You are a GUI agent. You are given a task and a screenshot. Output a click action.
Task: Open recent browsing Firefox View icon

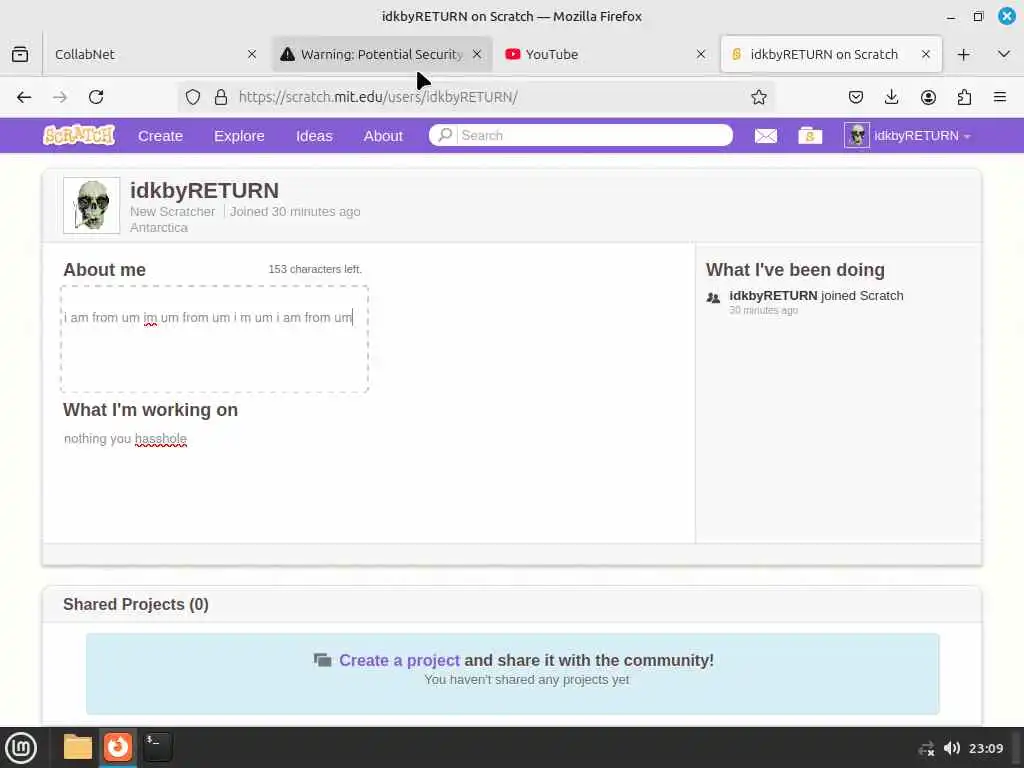(x=20, y=54)
